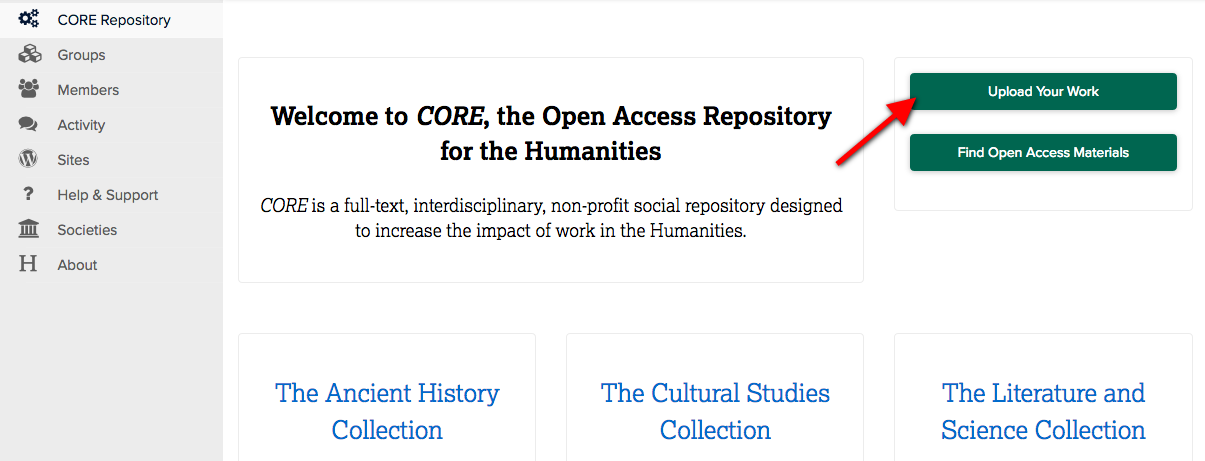Click the Activity speech bubbles icon

click(x=29, y=125)
